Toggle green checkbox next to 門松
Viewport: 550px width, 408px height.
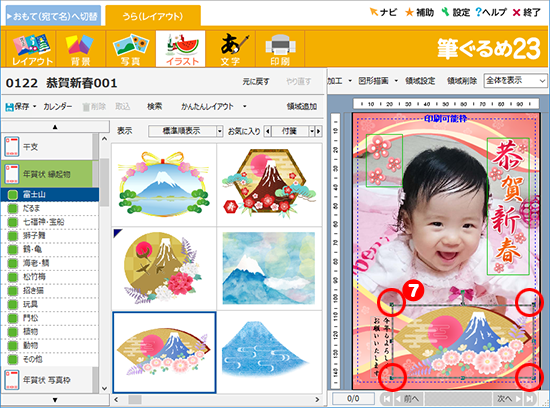tap(13, 318)
